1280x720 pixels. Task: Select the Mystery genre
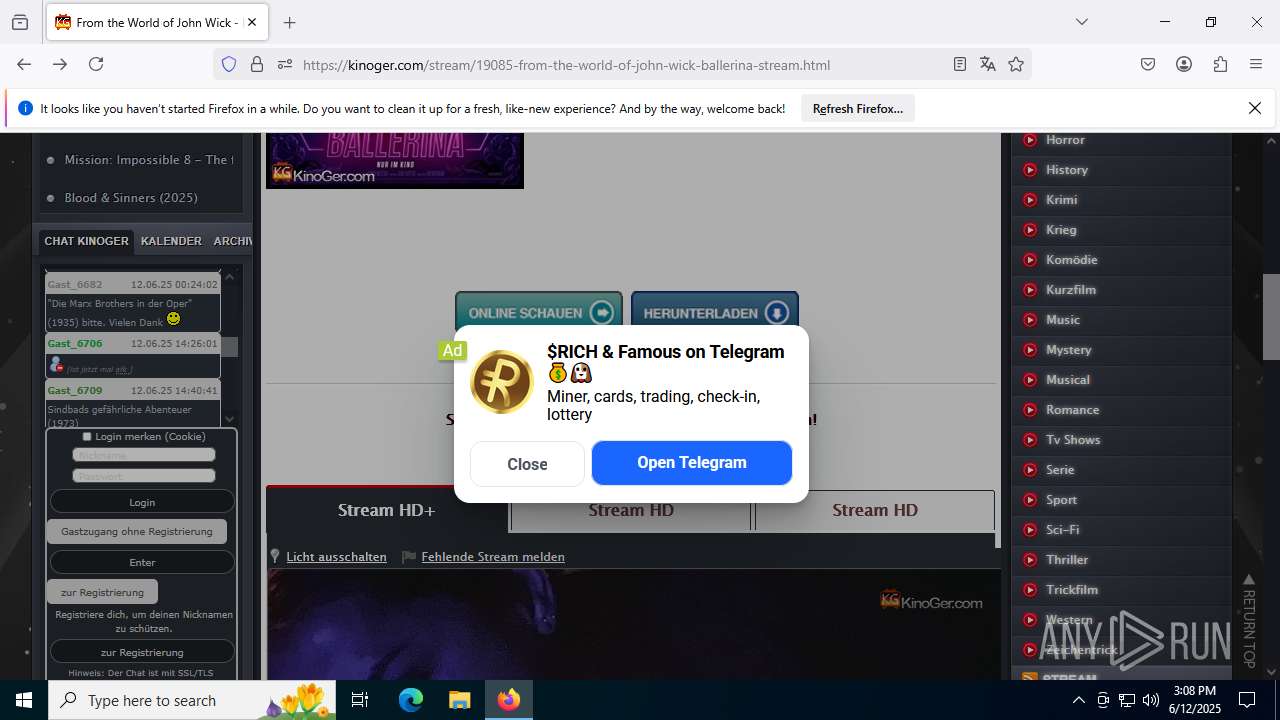tap(1068, 350)
